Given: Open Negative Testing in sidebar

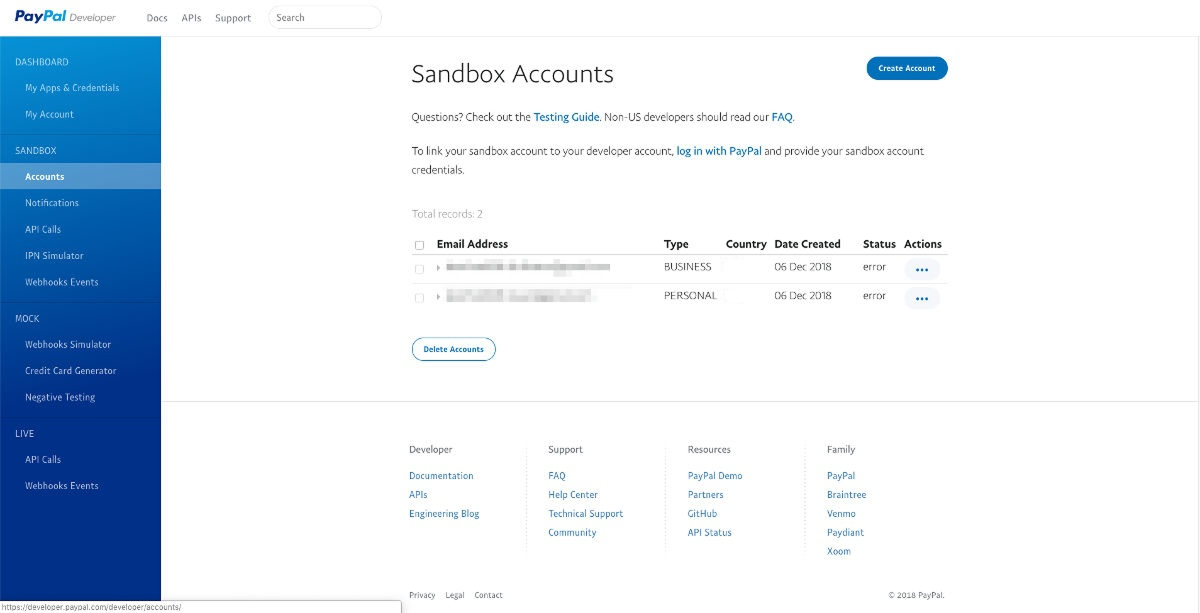Looking at the screenshot, I should pyautogui.click(x=60, y=397).
